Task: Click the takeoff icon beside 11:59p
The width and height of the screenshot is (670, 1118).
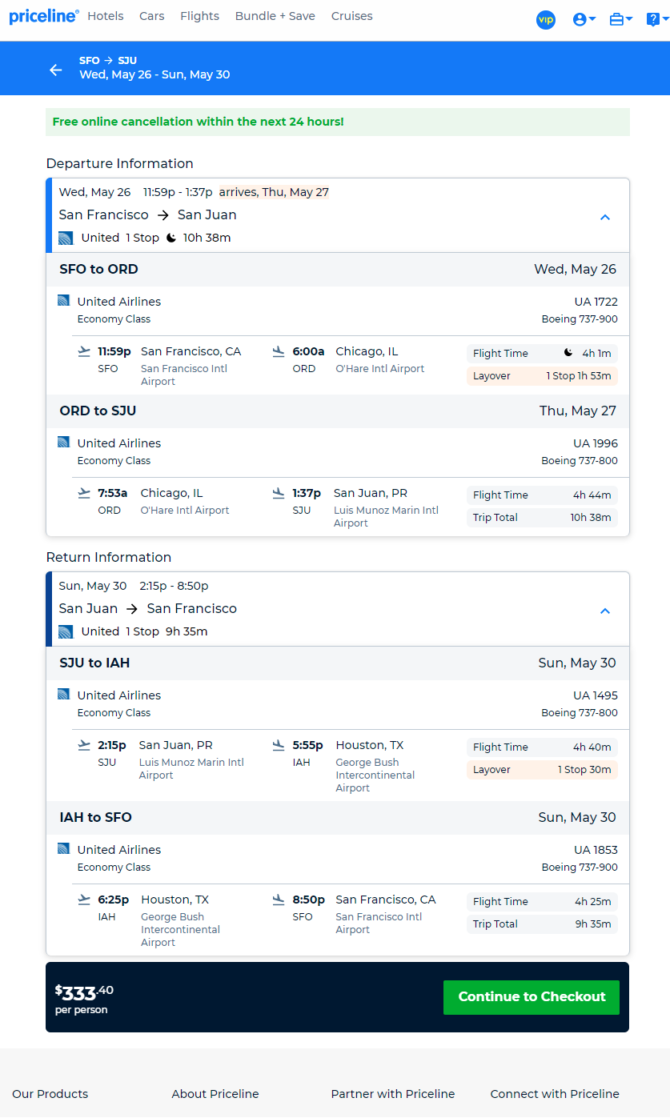Action: (84, 352)
